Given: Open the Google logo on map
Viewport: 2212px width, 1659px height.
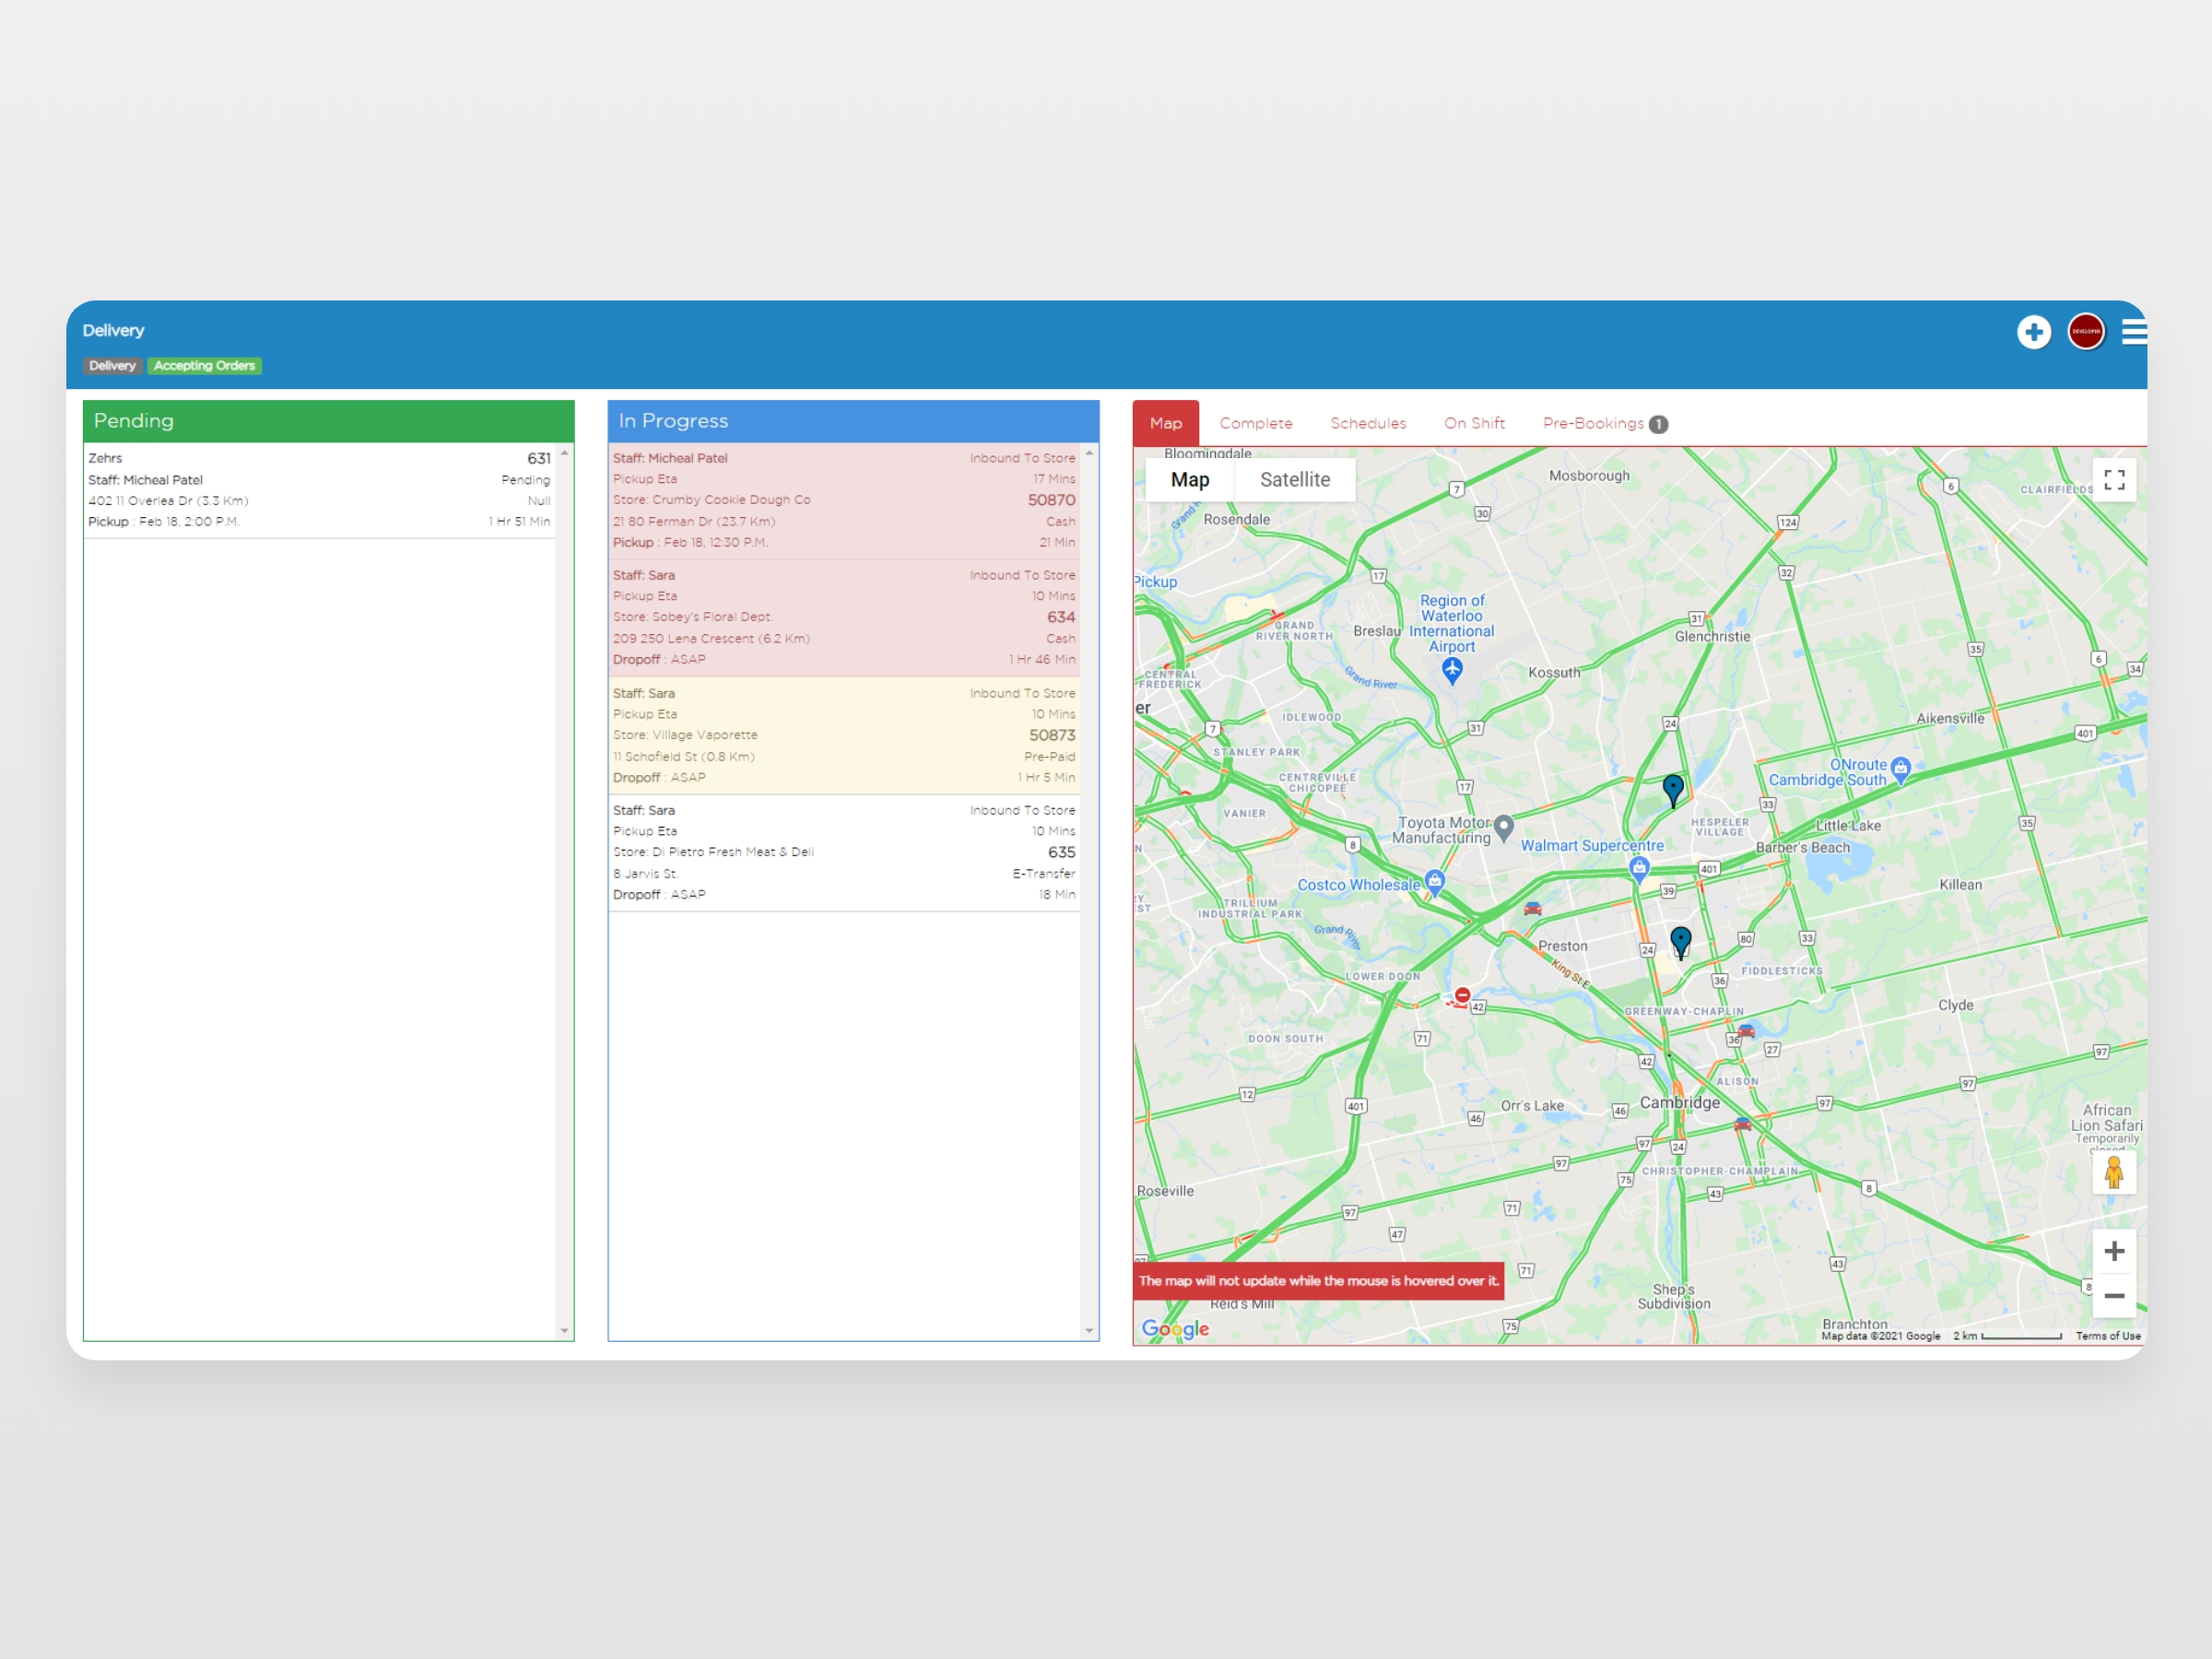Looking at the screenshot, I should (1175, 1329).
